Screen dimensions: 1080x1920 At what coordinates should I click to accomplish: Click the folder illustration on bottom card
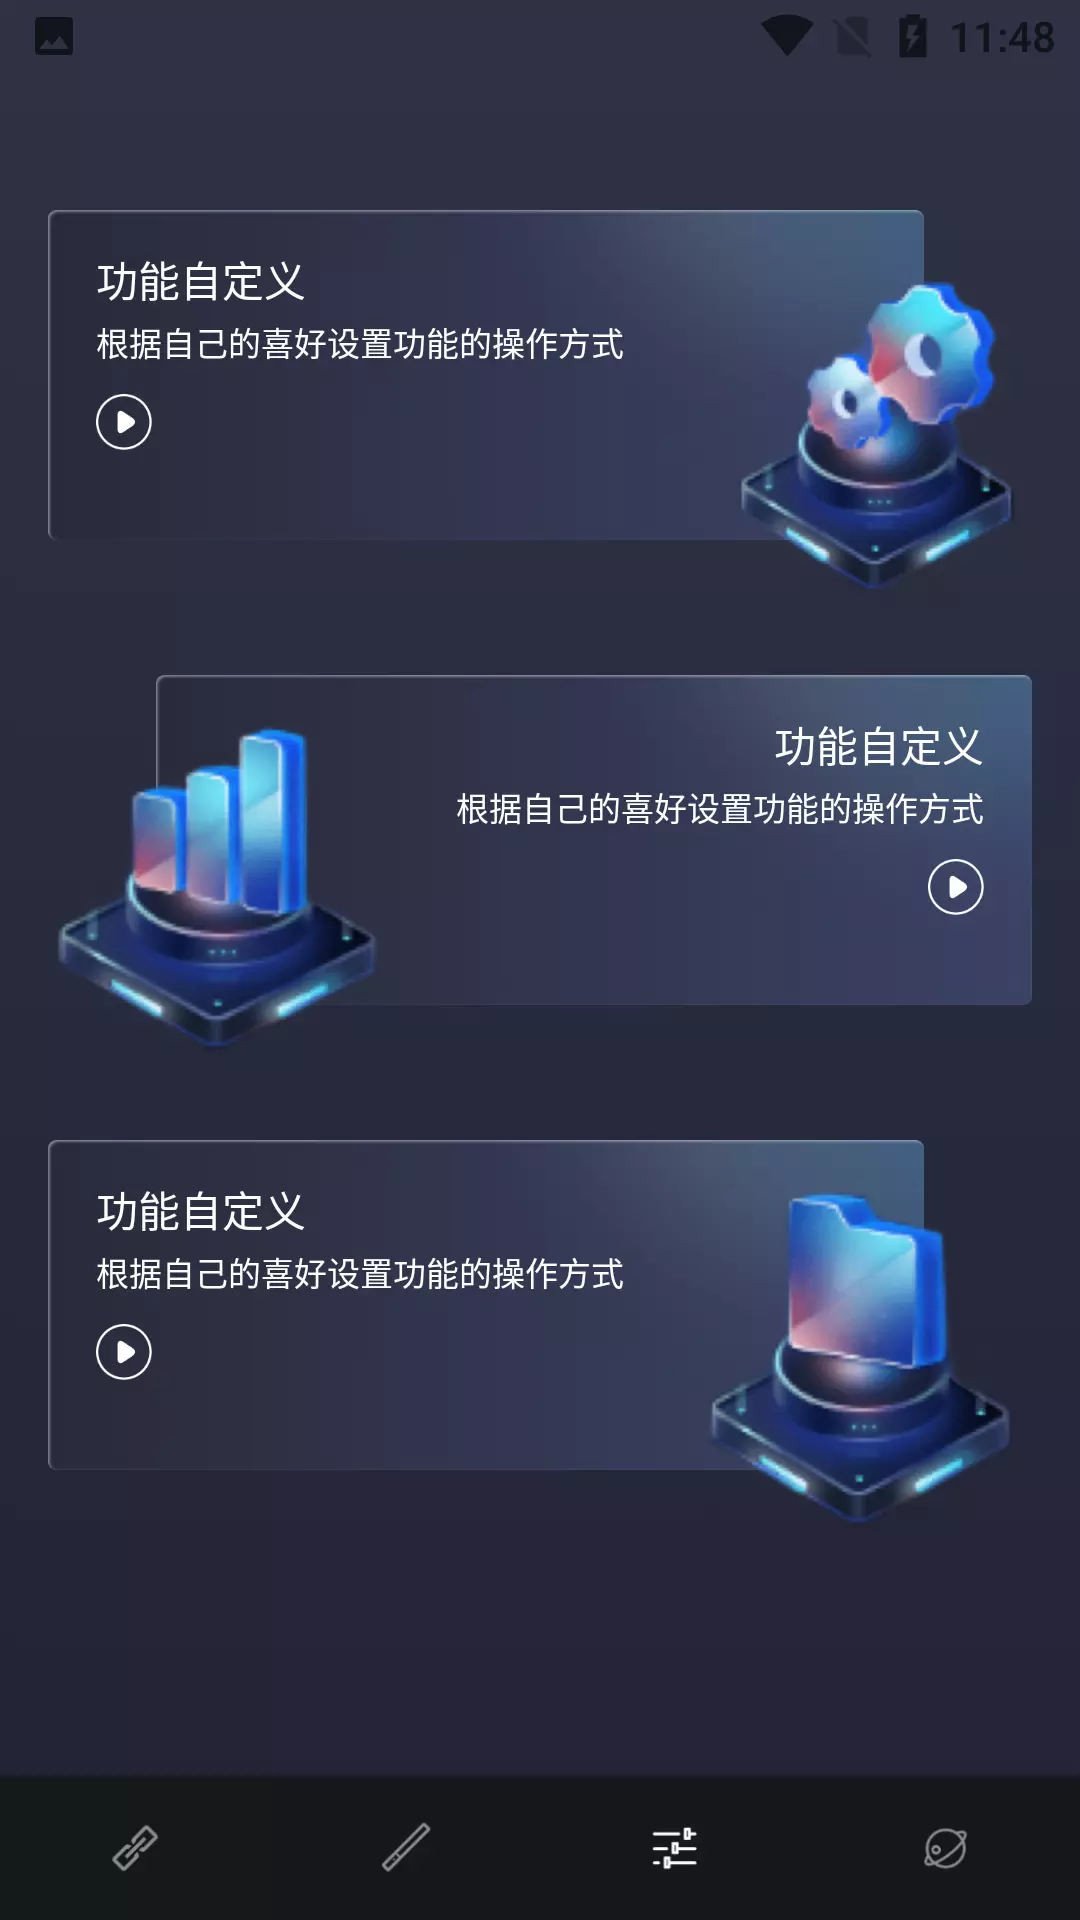[860, 1356]
